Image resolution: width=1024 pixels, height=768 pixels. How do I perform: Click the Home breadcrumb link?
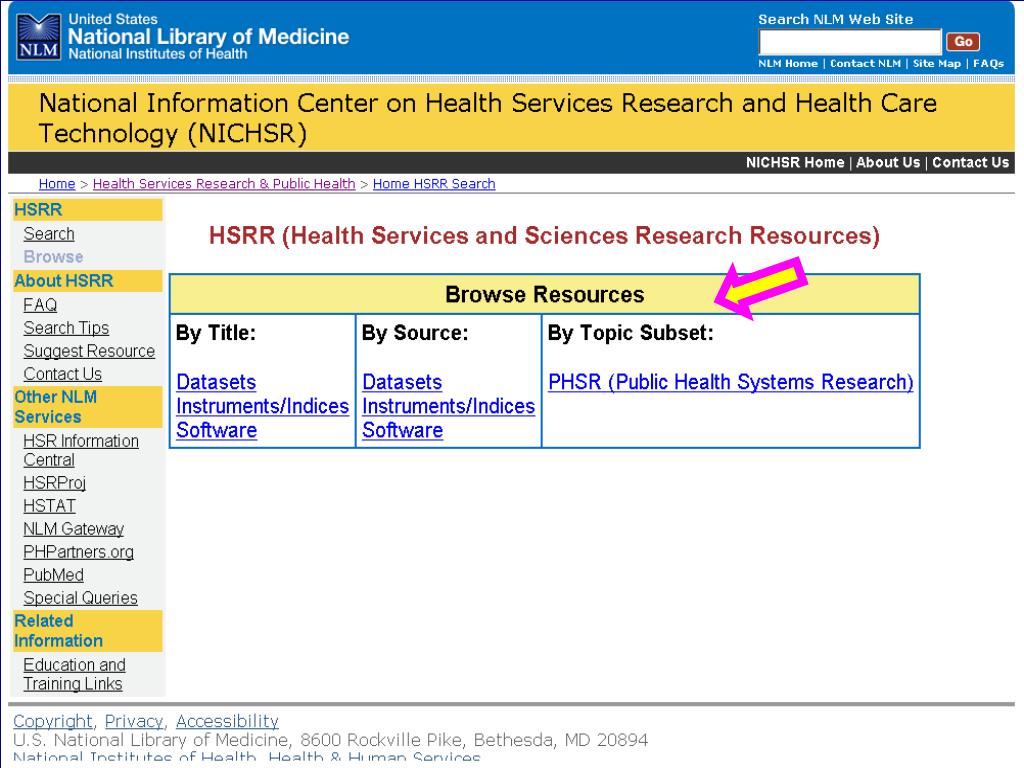point(57,184)
